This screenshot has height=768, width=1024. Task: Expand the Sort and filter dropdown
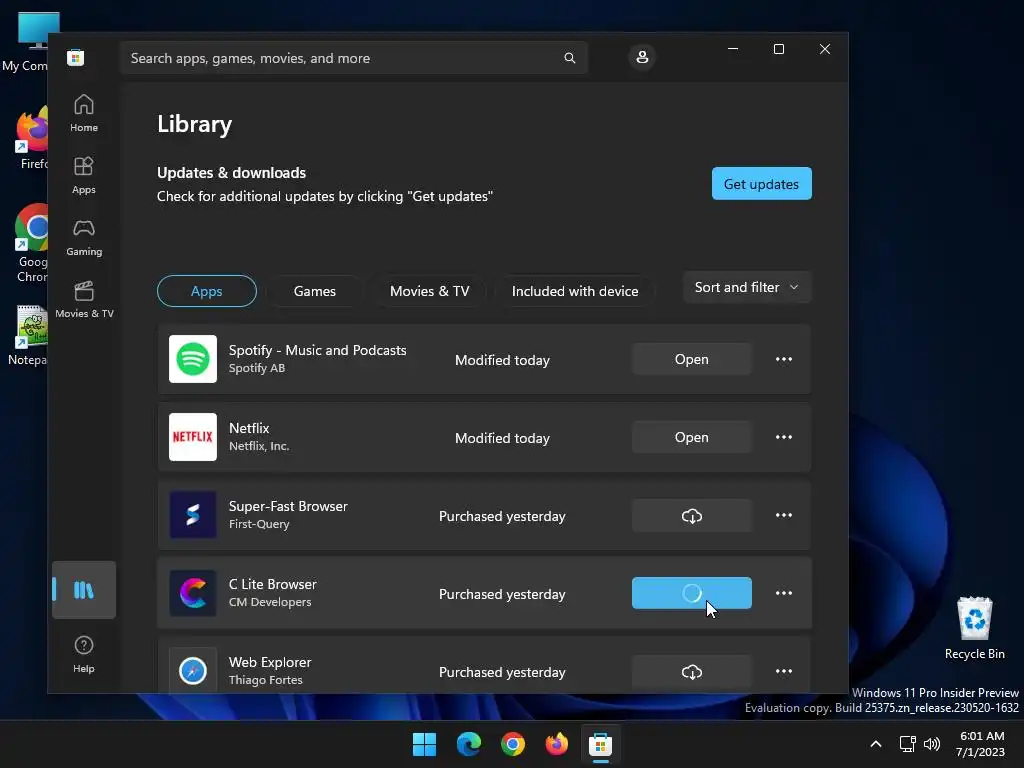point(747,287)
